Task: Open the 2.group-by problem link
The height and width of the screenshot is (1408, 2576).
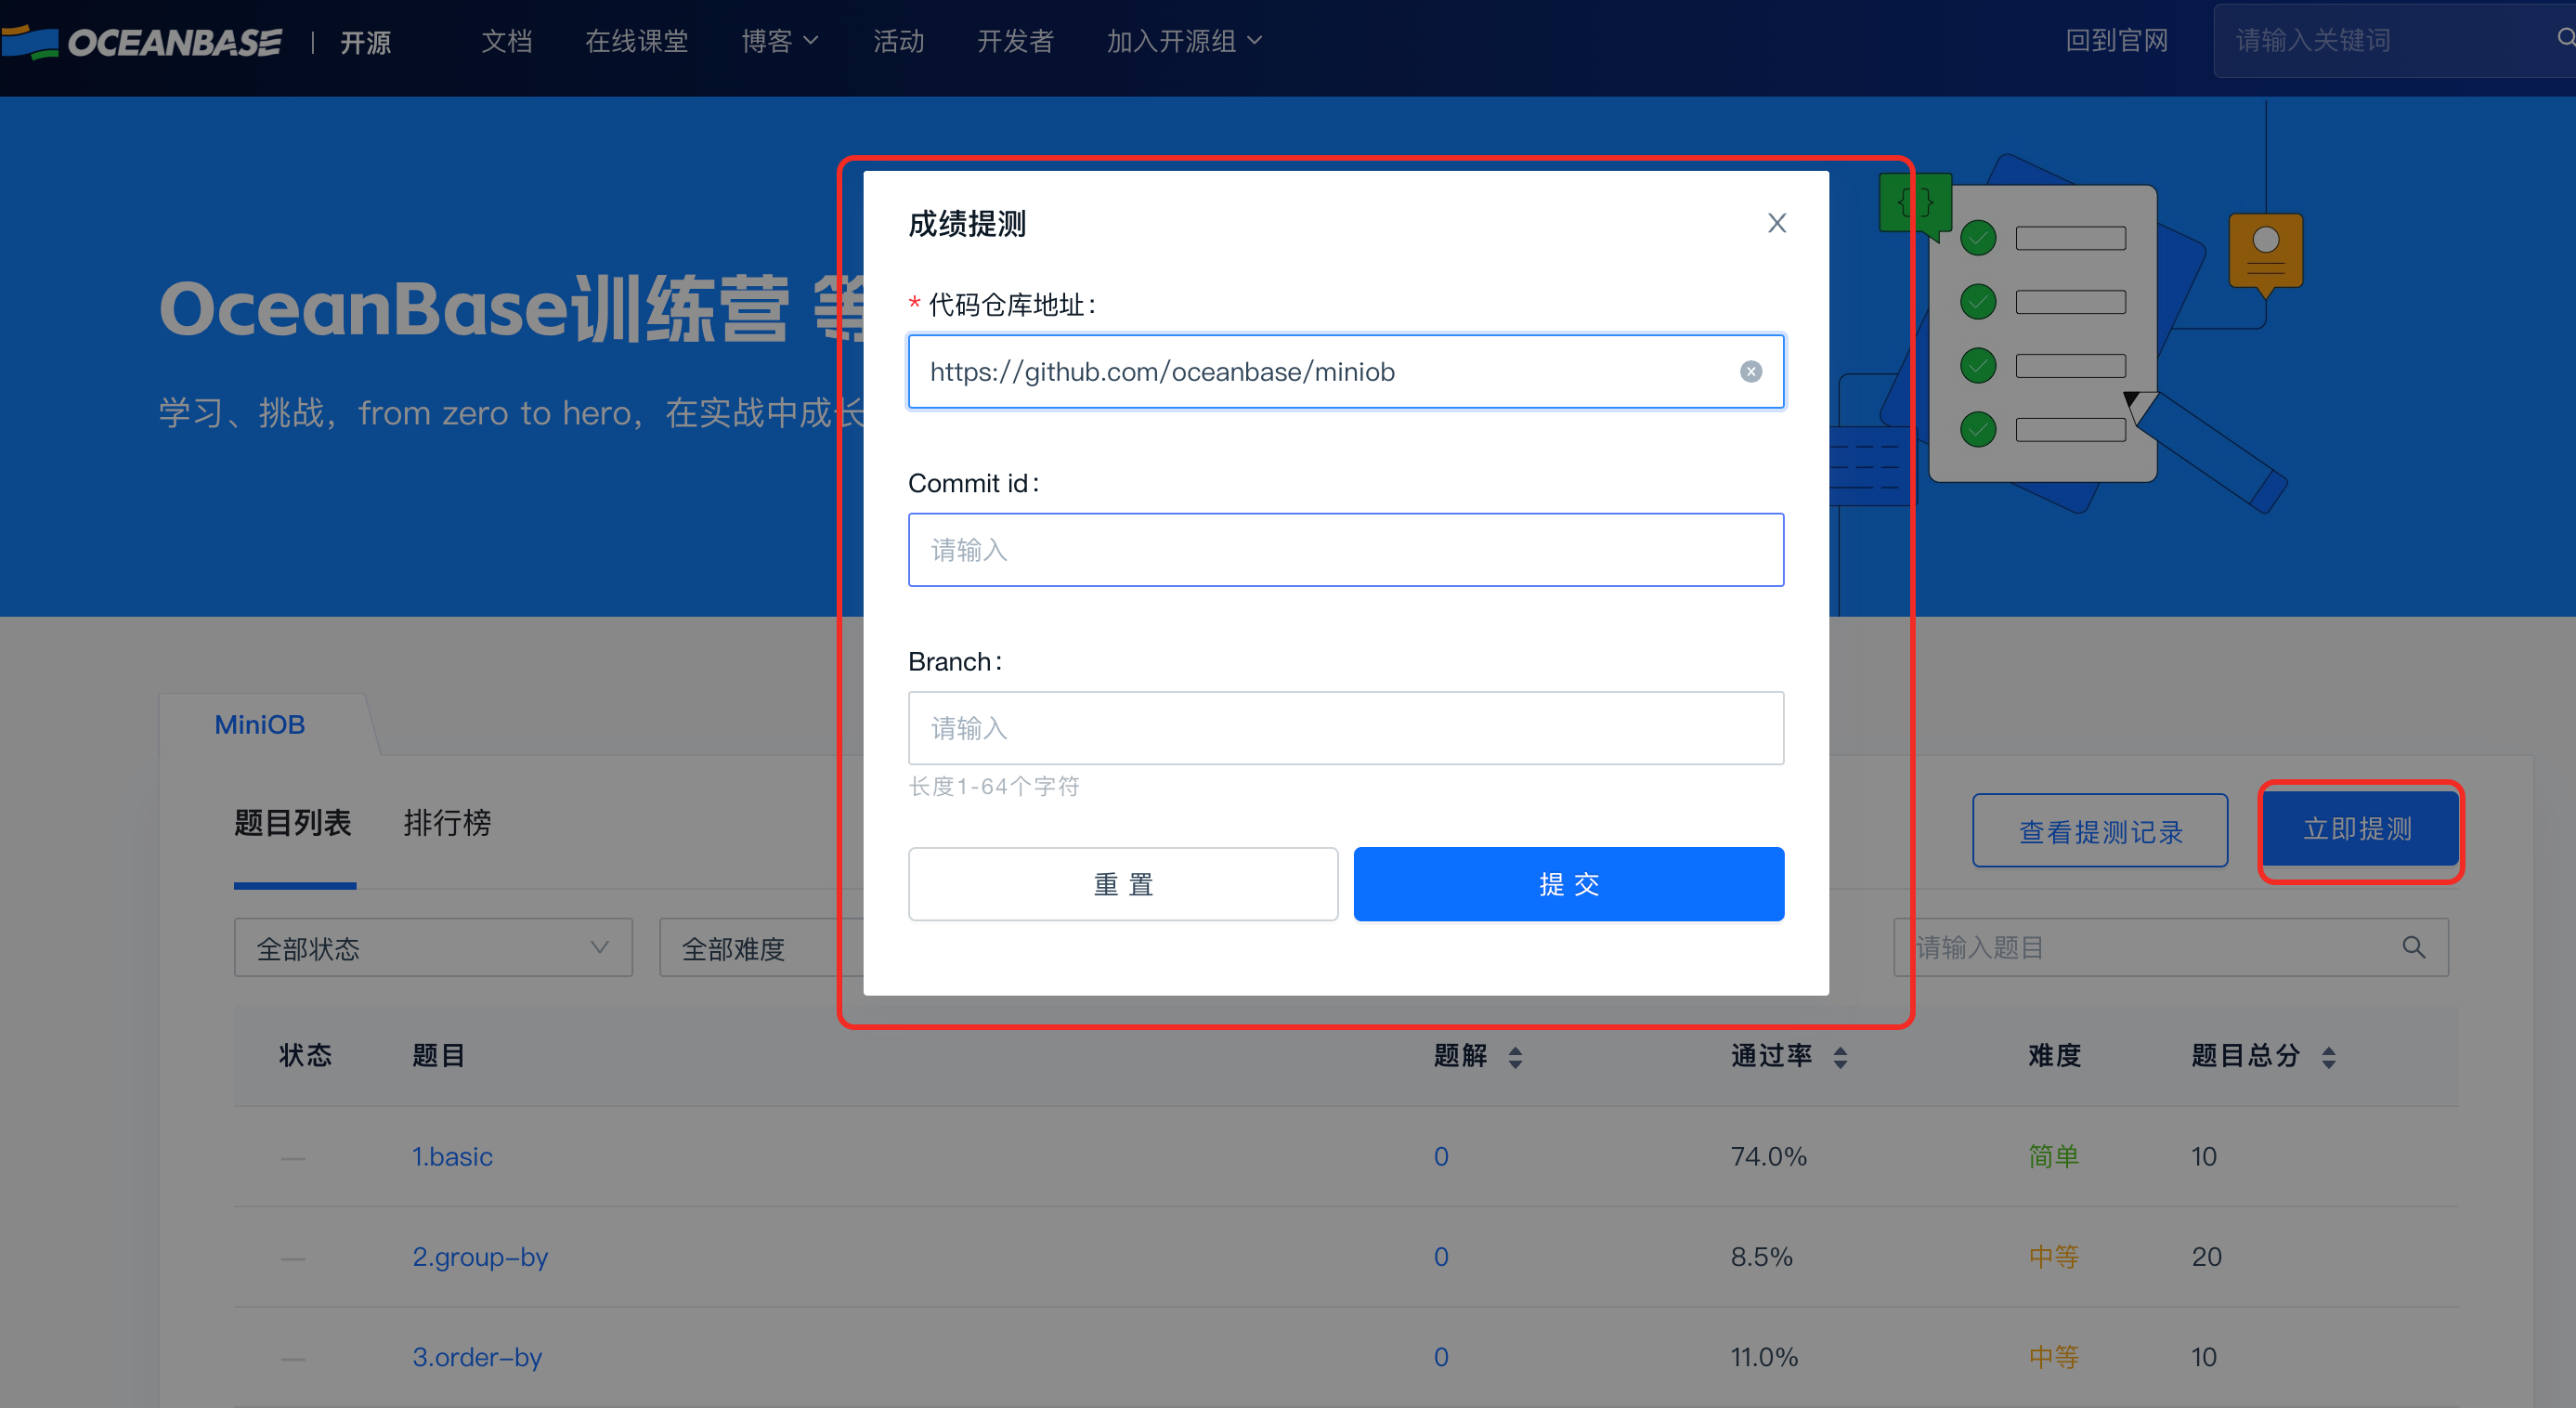Action: (480, 1257)
